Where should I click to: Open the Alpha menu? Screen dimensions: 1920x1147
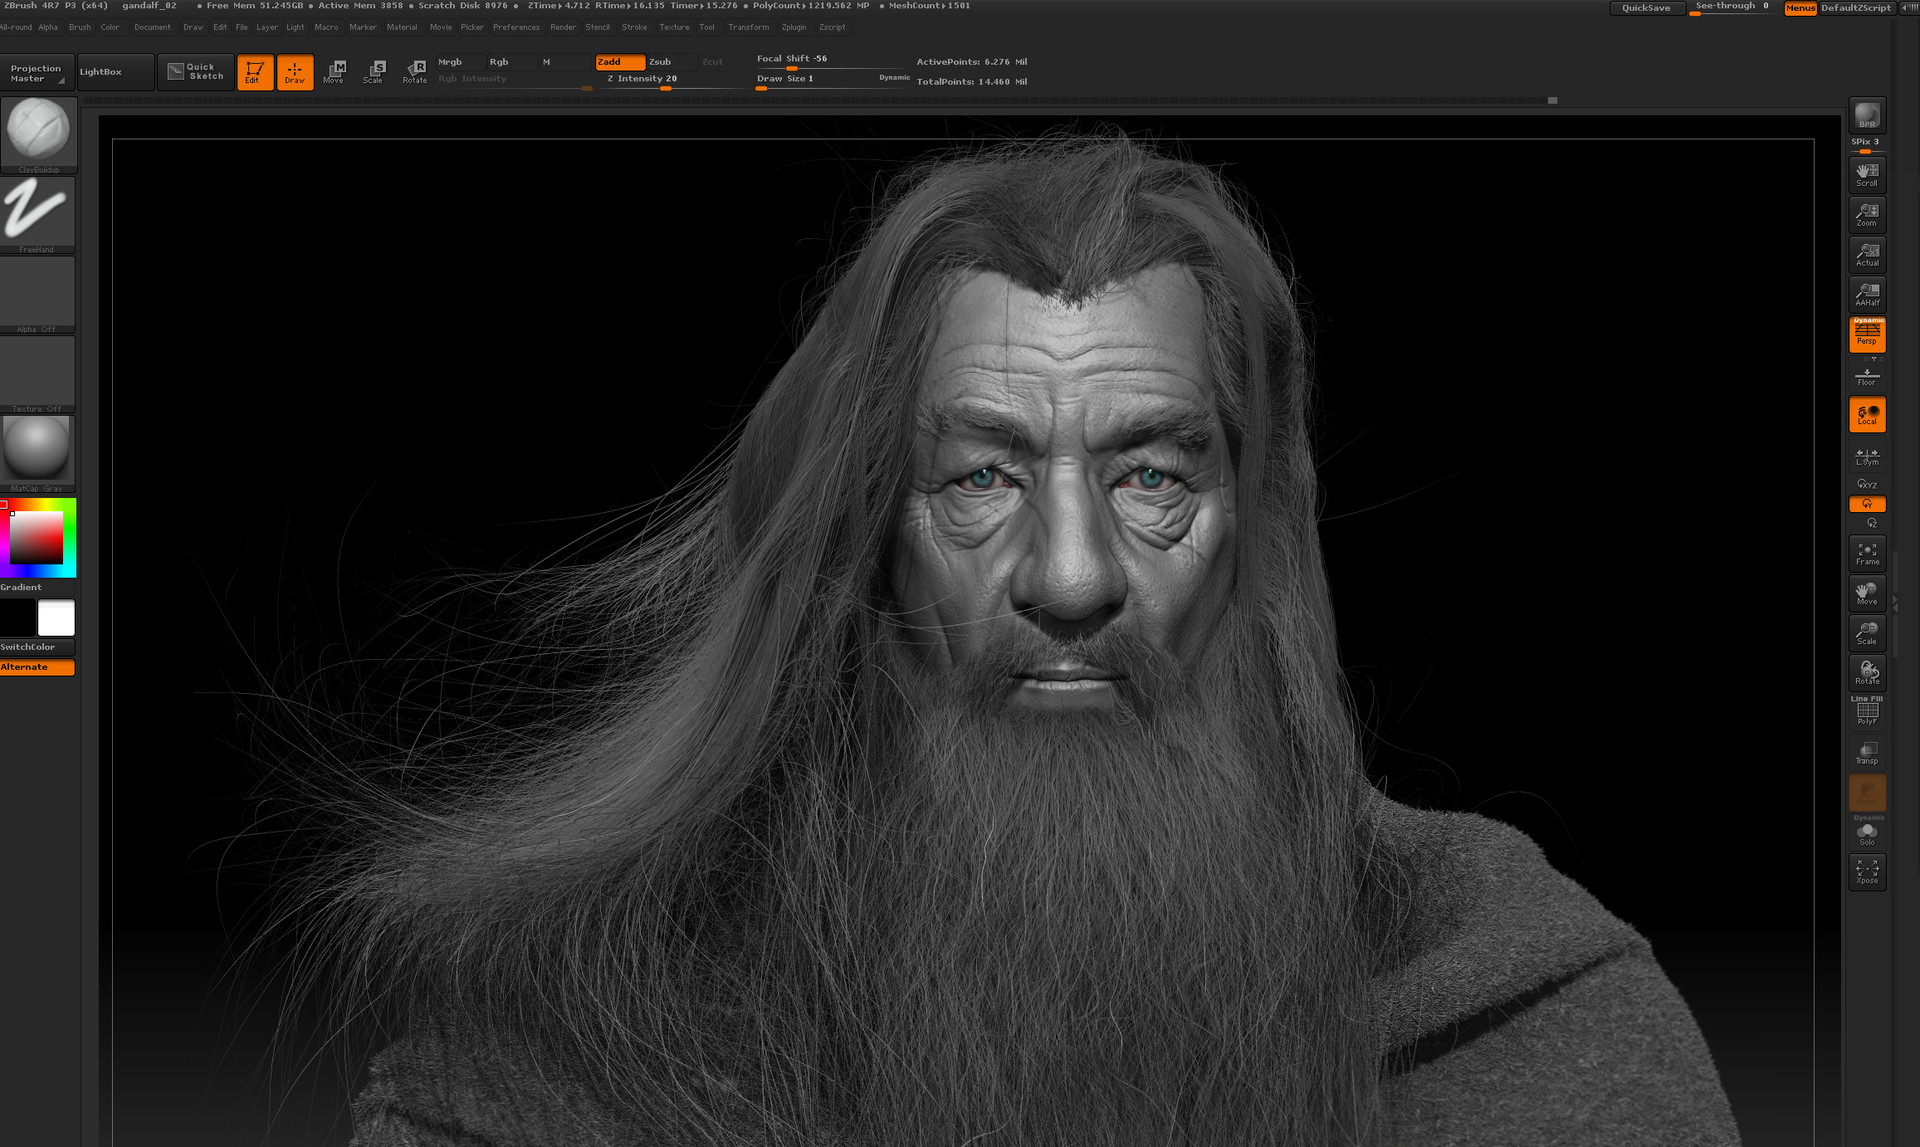(48, 27)
